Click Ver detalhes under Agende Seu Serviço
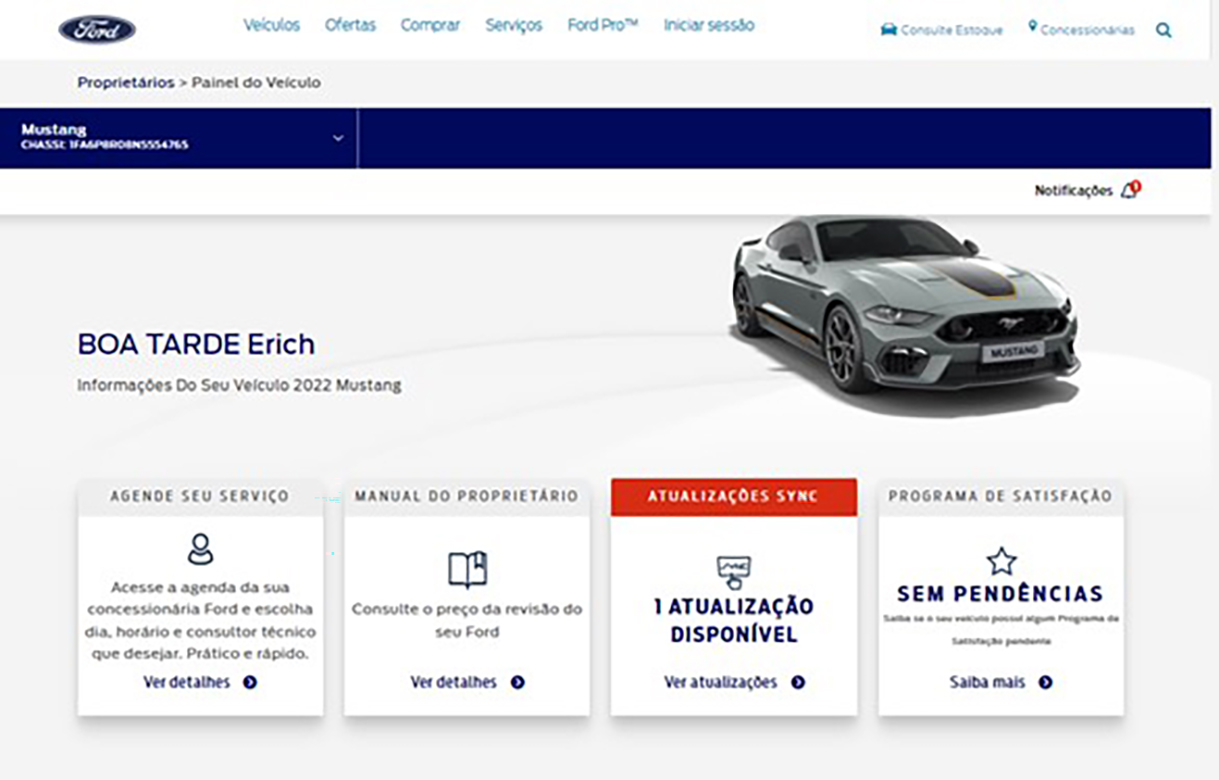Screen dimensions: 1219x780 tap(186, 682)
